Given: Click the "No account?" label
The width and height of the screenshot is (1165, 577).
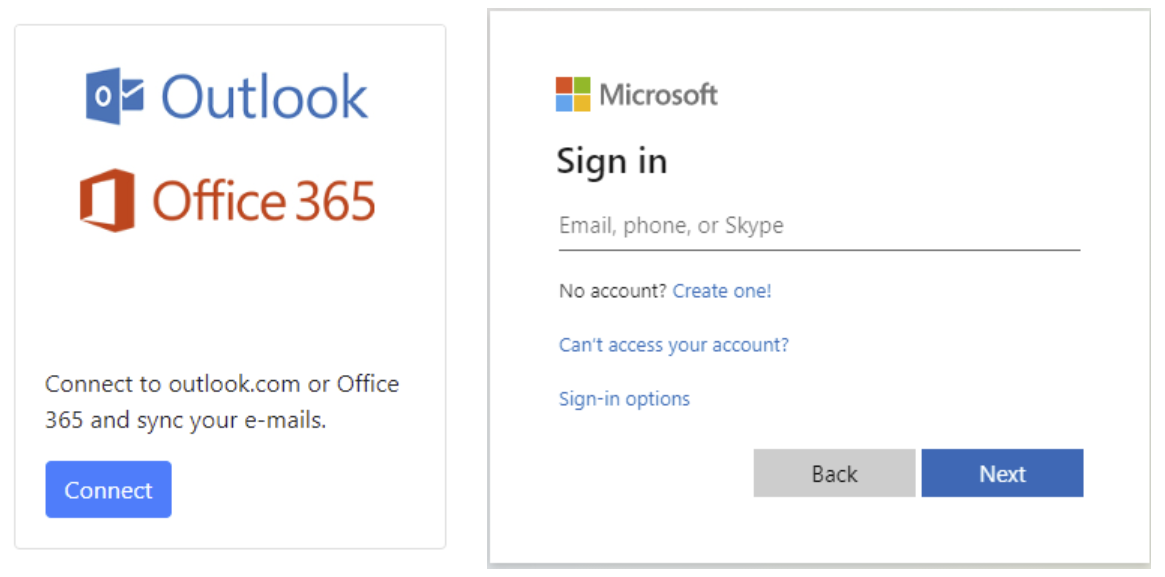Looking at the screenshot, I should 613,291.
